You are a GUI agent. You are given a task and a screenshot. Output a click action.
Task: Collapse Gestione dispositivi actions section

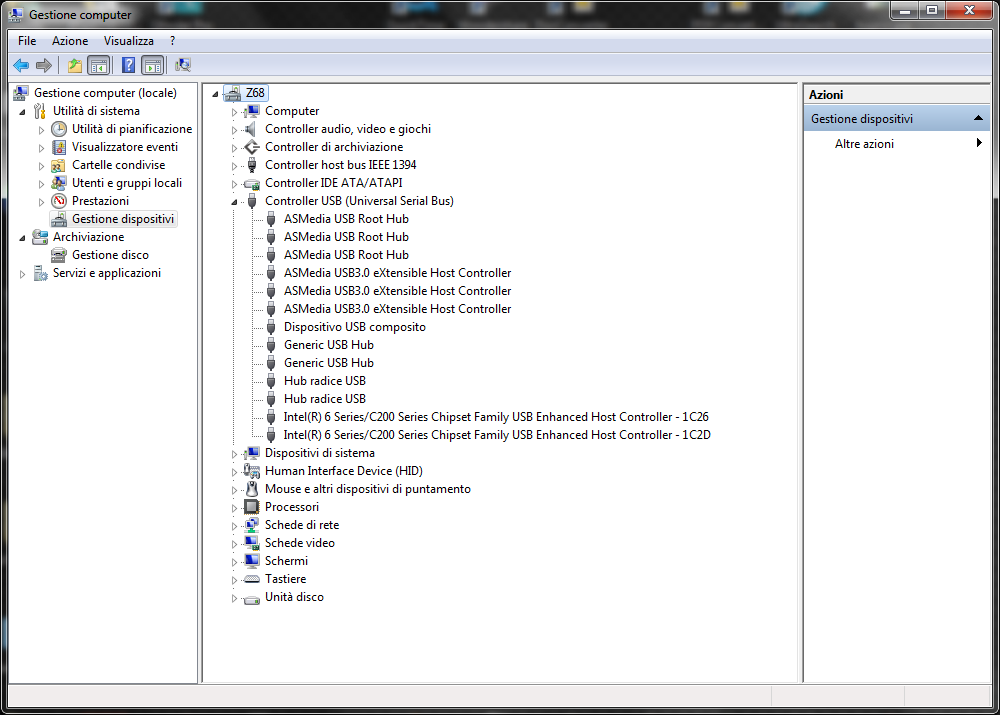tap(978, 119)
